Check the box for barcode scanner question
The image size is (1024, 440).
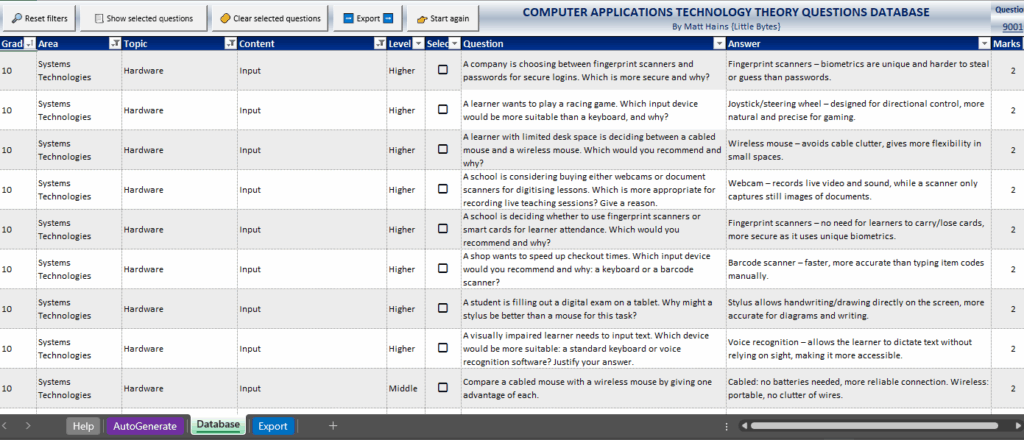(x=443, y=269)
